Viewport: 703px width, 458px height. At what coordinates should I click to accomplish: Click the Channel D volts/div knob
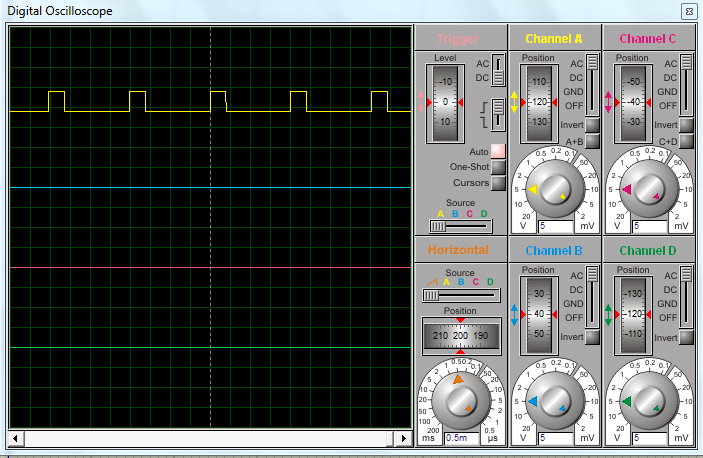point(649,401)
